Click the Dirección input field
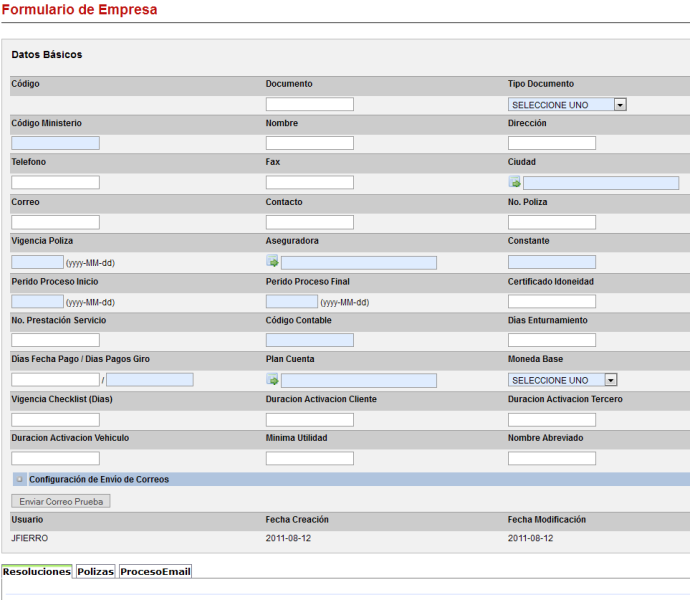Viewport: 690px width, 600px height. 551,143
